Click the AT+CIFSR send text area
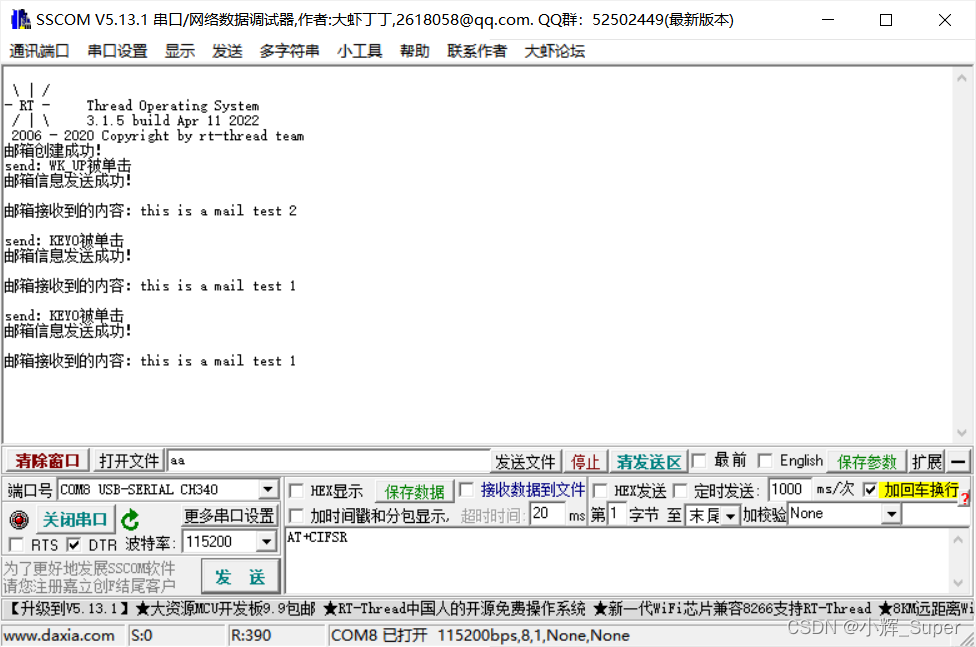976x647 pixels. (617, 560)
